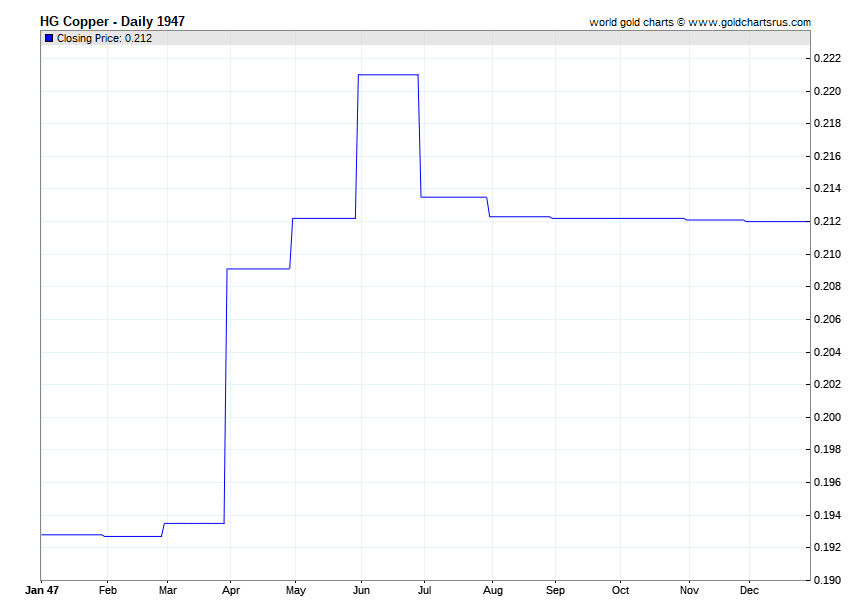Click the goldchartsrus.com credit text

pos(700,23)
